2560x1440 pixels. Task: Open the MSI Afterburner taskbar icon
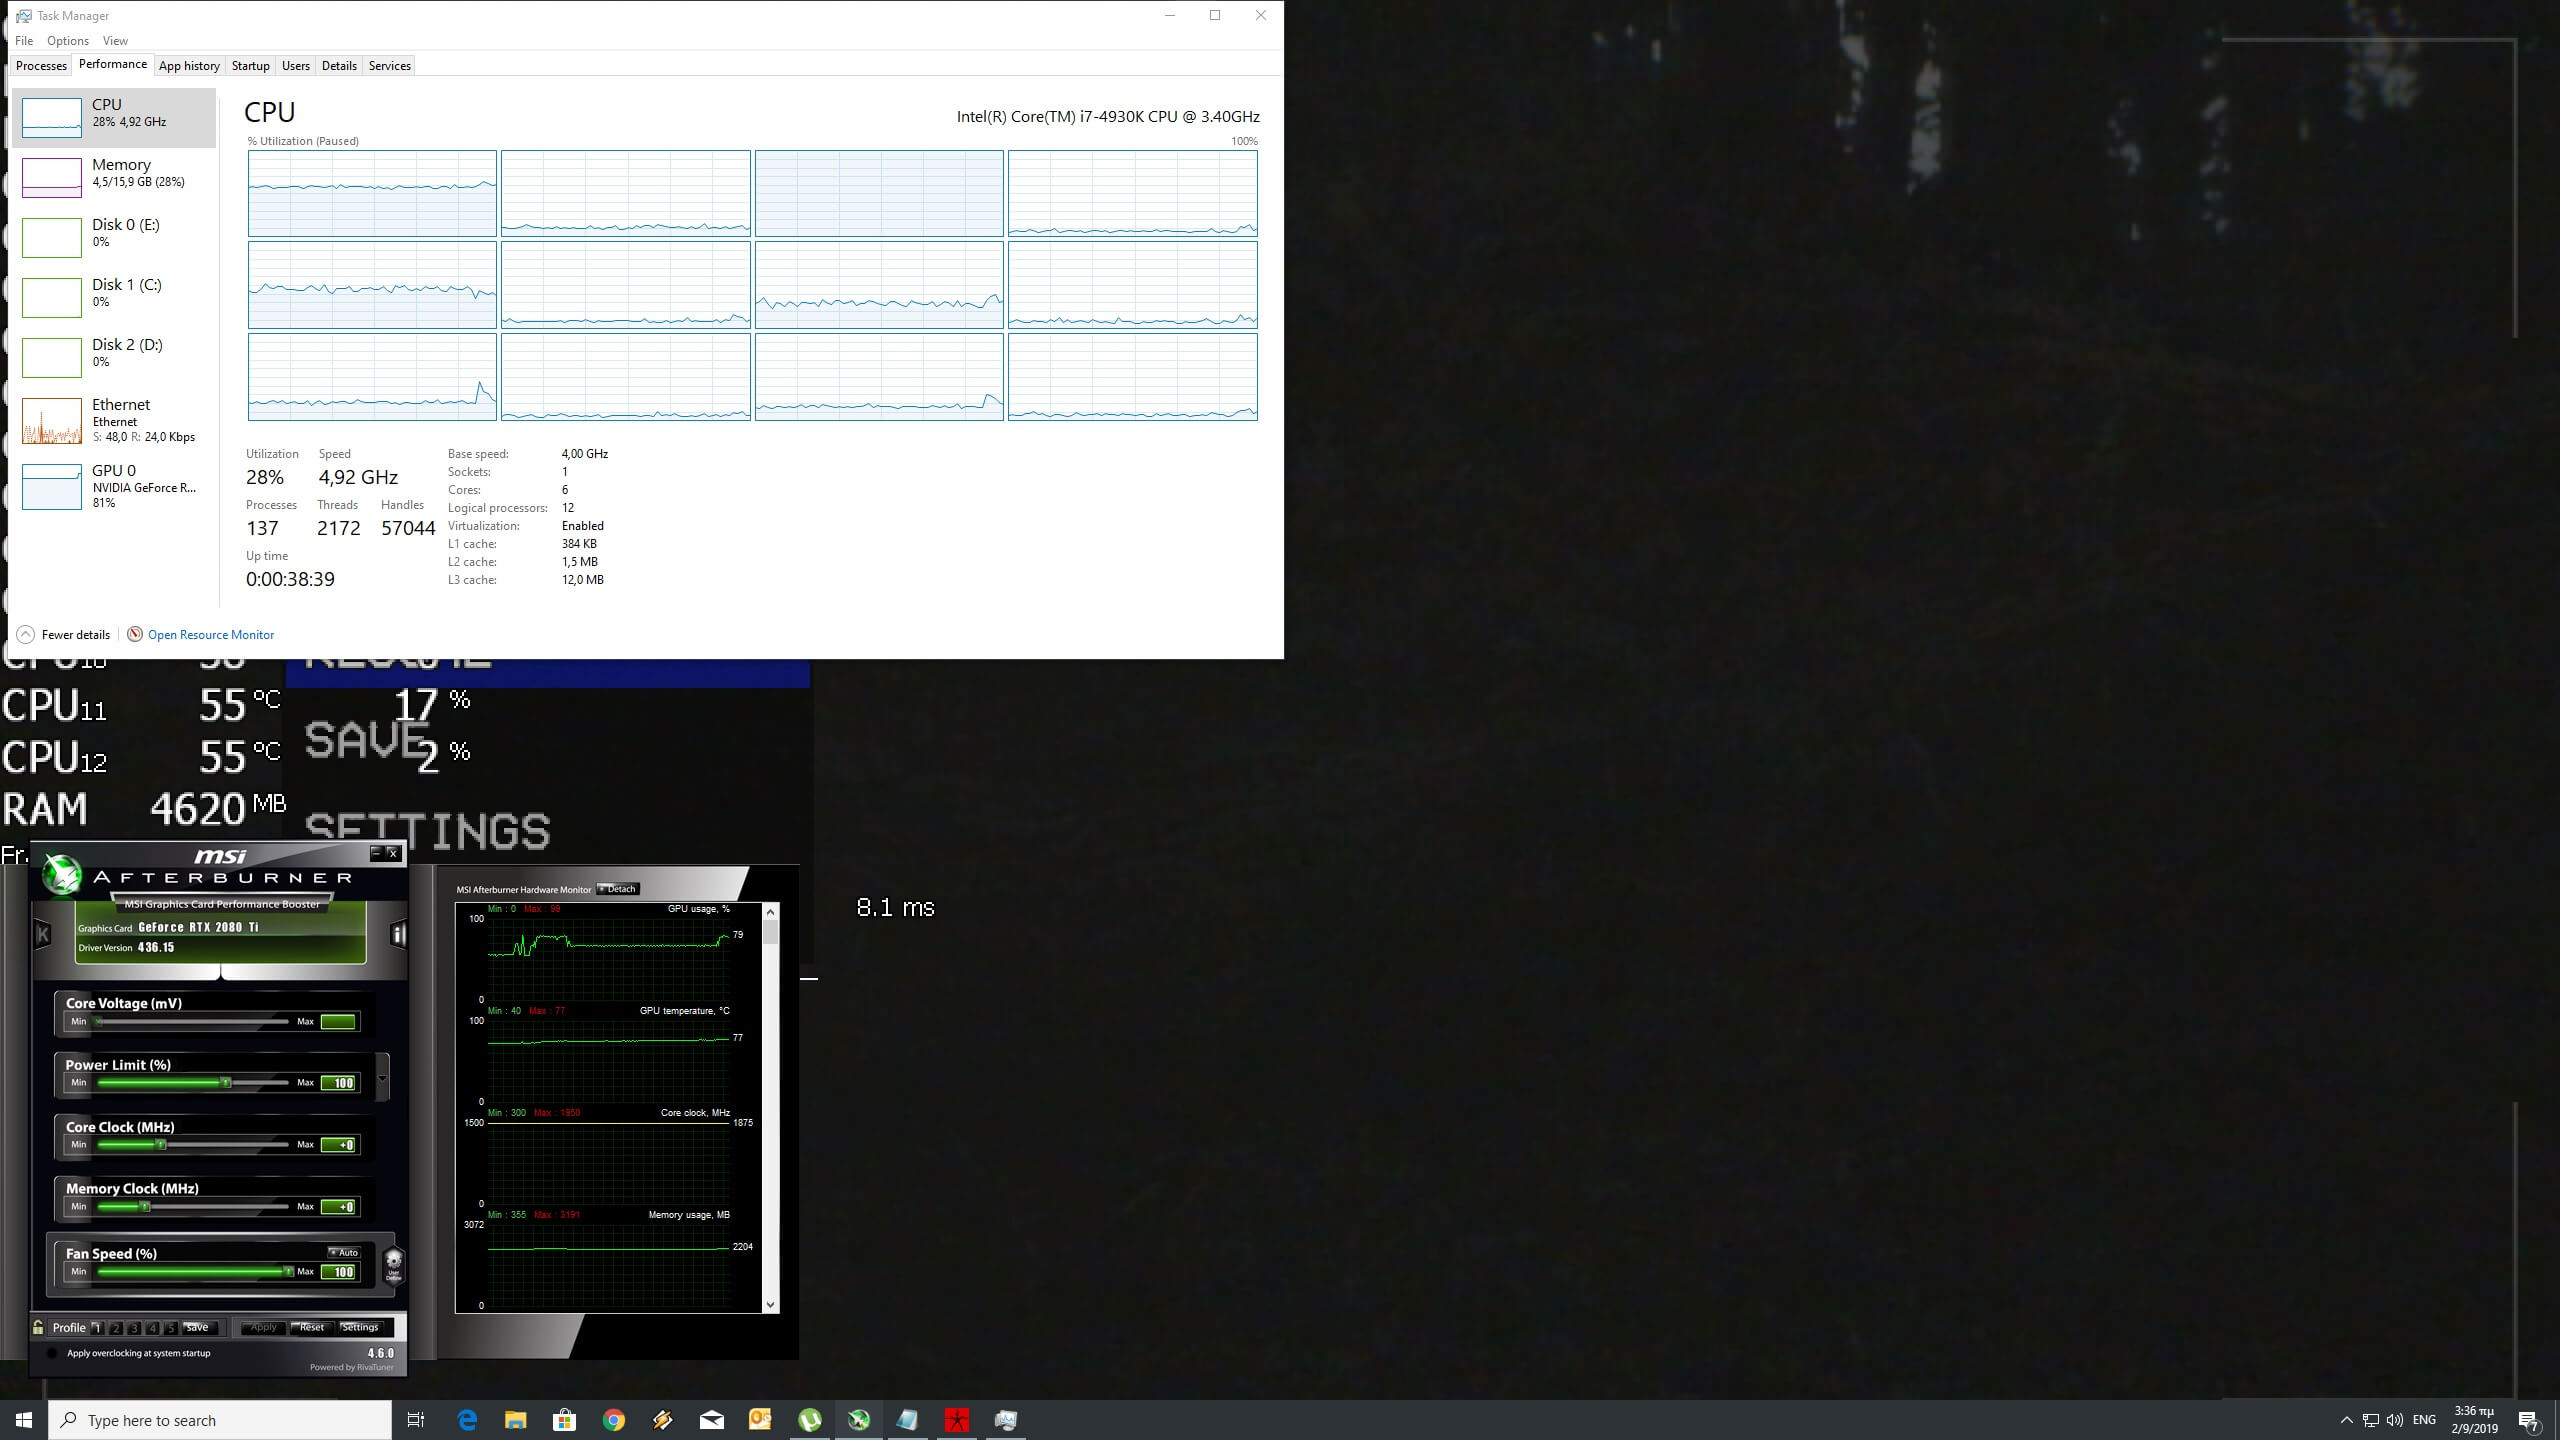point(859,1420)
